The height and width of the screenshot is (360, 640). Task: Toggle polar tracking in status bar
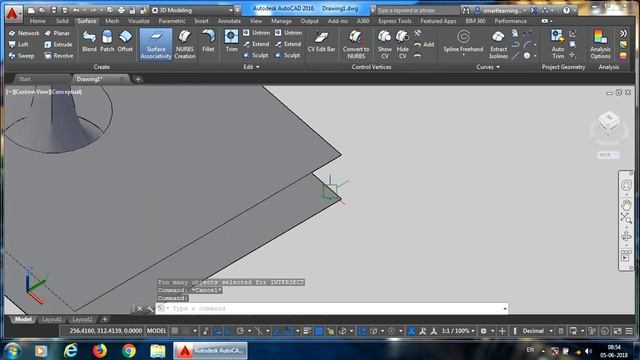(x=240, y=331)
